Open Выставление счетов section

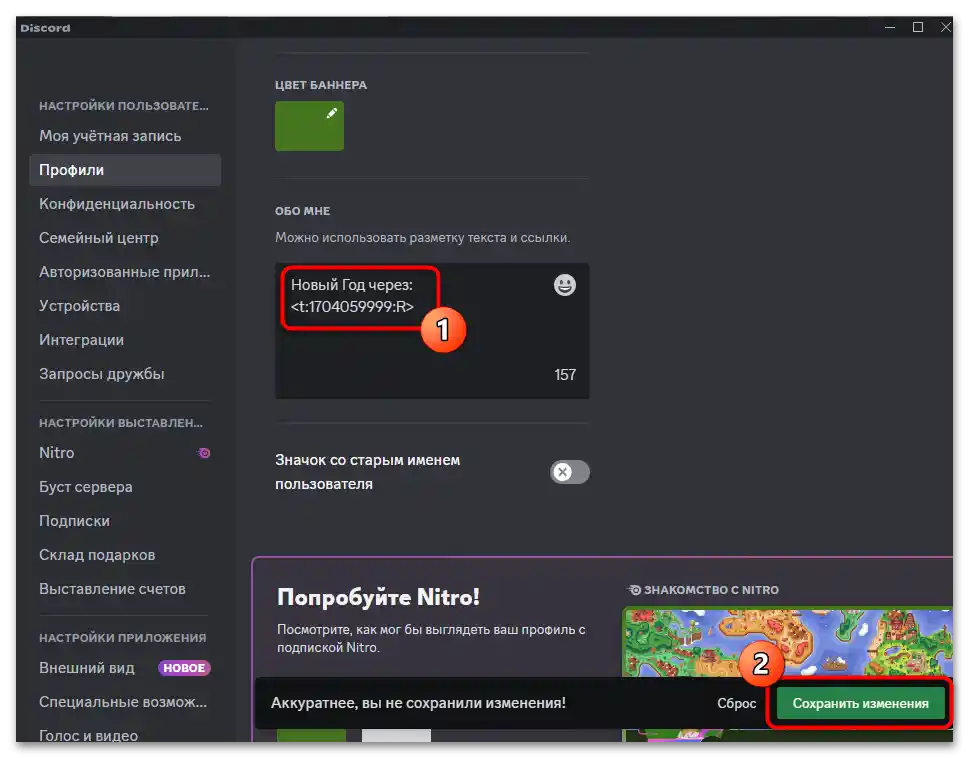[x=125, y=589]
